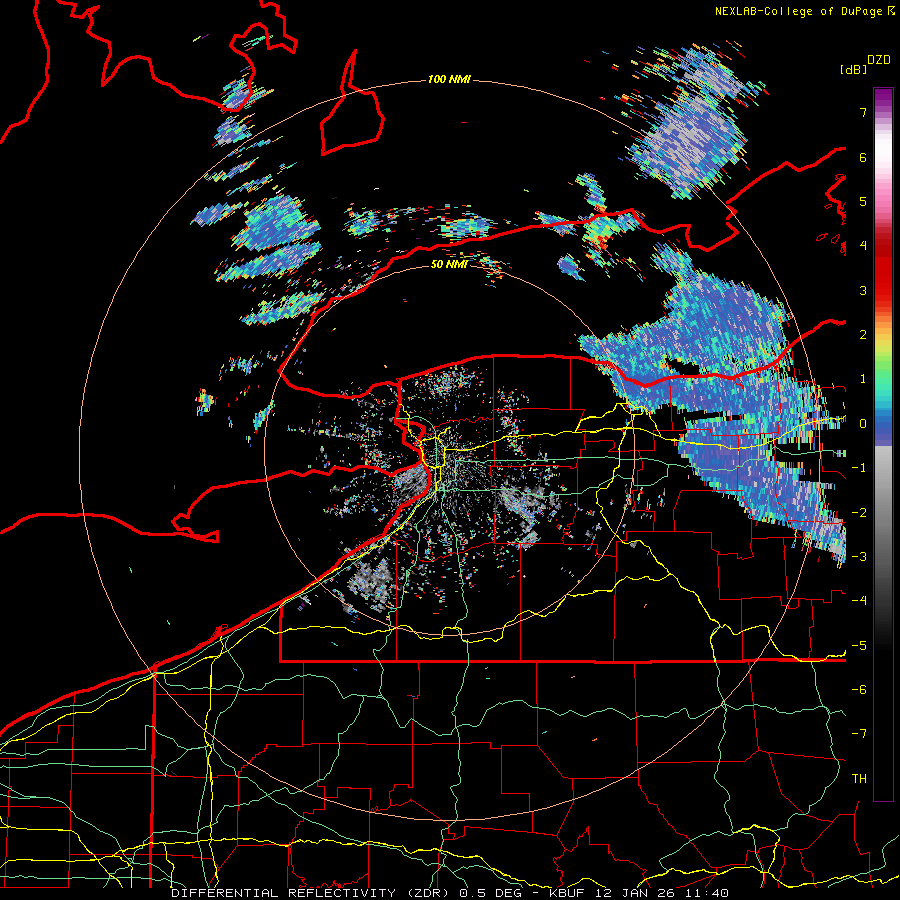Click the TH threshold label on scale
This screenshot has height=900, width=900.
[x=859, y=778]
